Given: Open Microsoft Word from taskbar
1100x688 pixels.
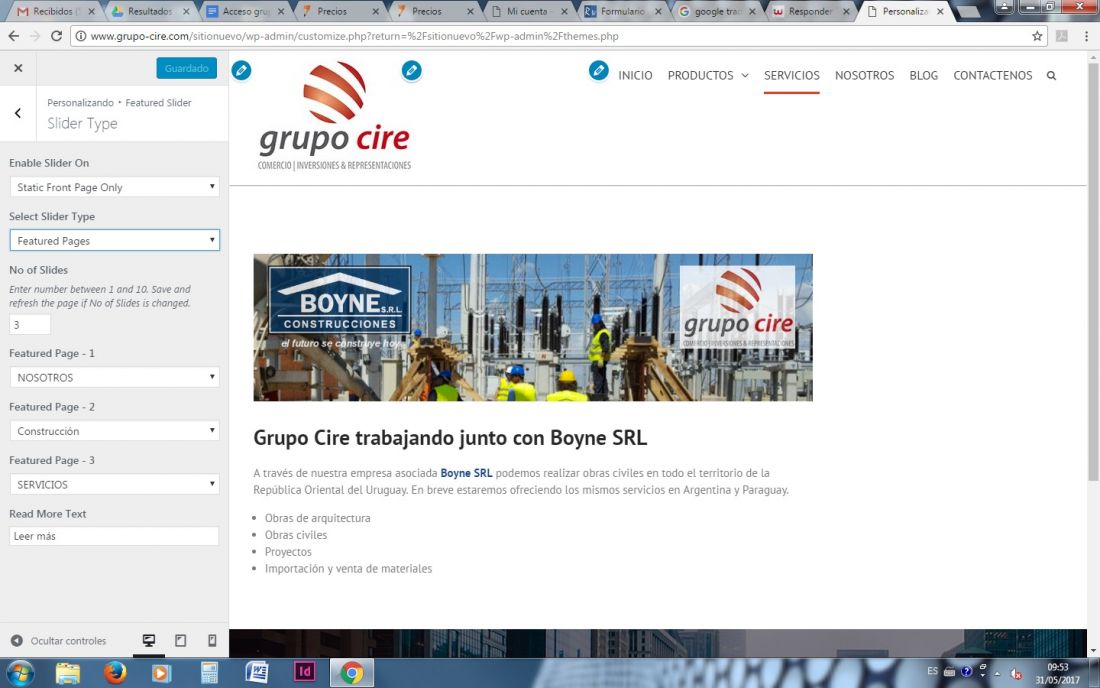Looking at the screenshot, I should click(x=257, y=673).
